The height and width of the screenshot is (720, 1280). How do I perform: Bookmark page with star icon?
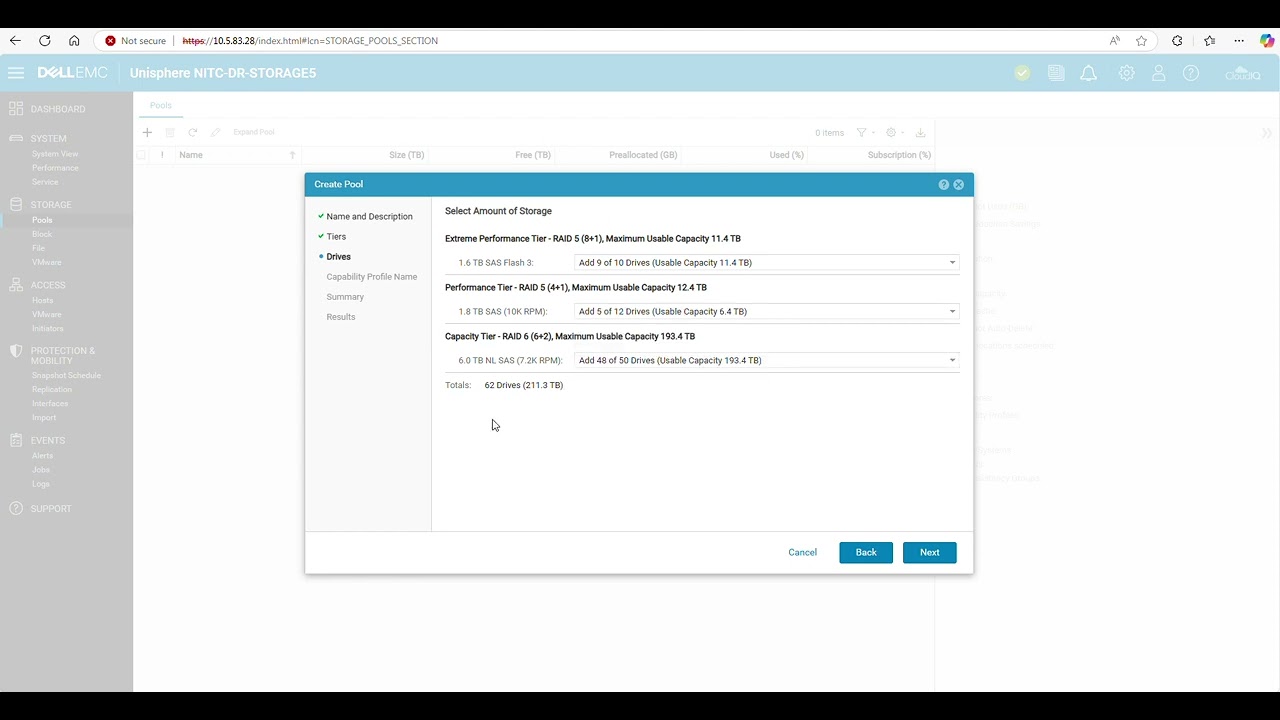click(x=1142, y=41)
